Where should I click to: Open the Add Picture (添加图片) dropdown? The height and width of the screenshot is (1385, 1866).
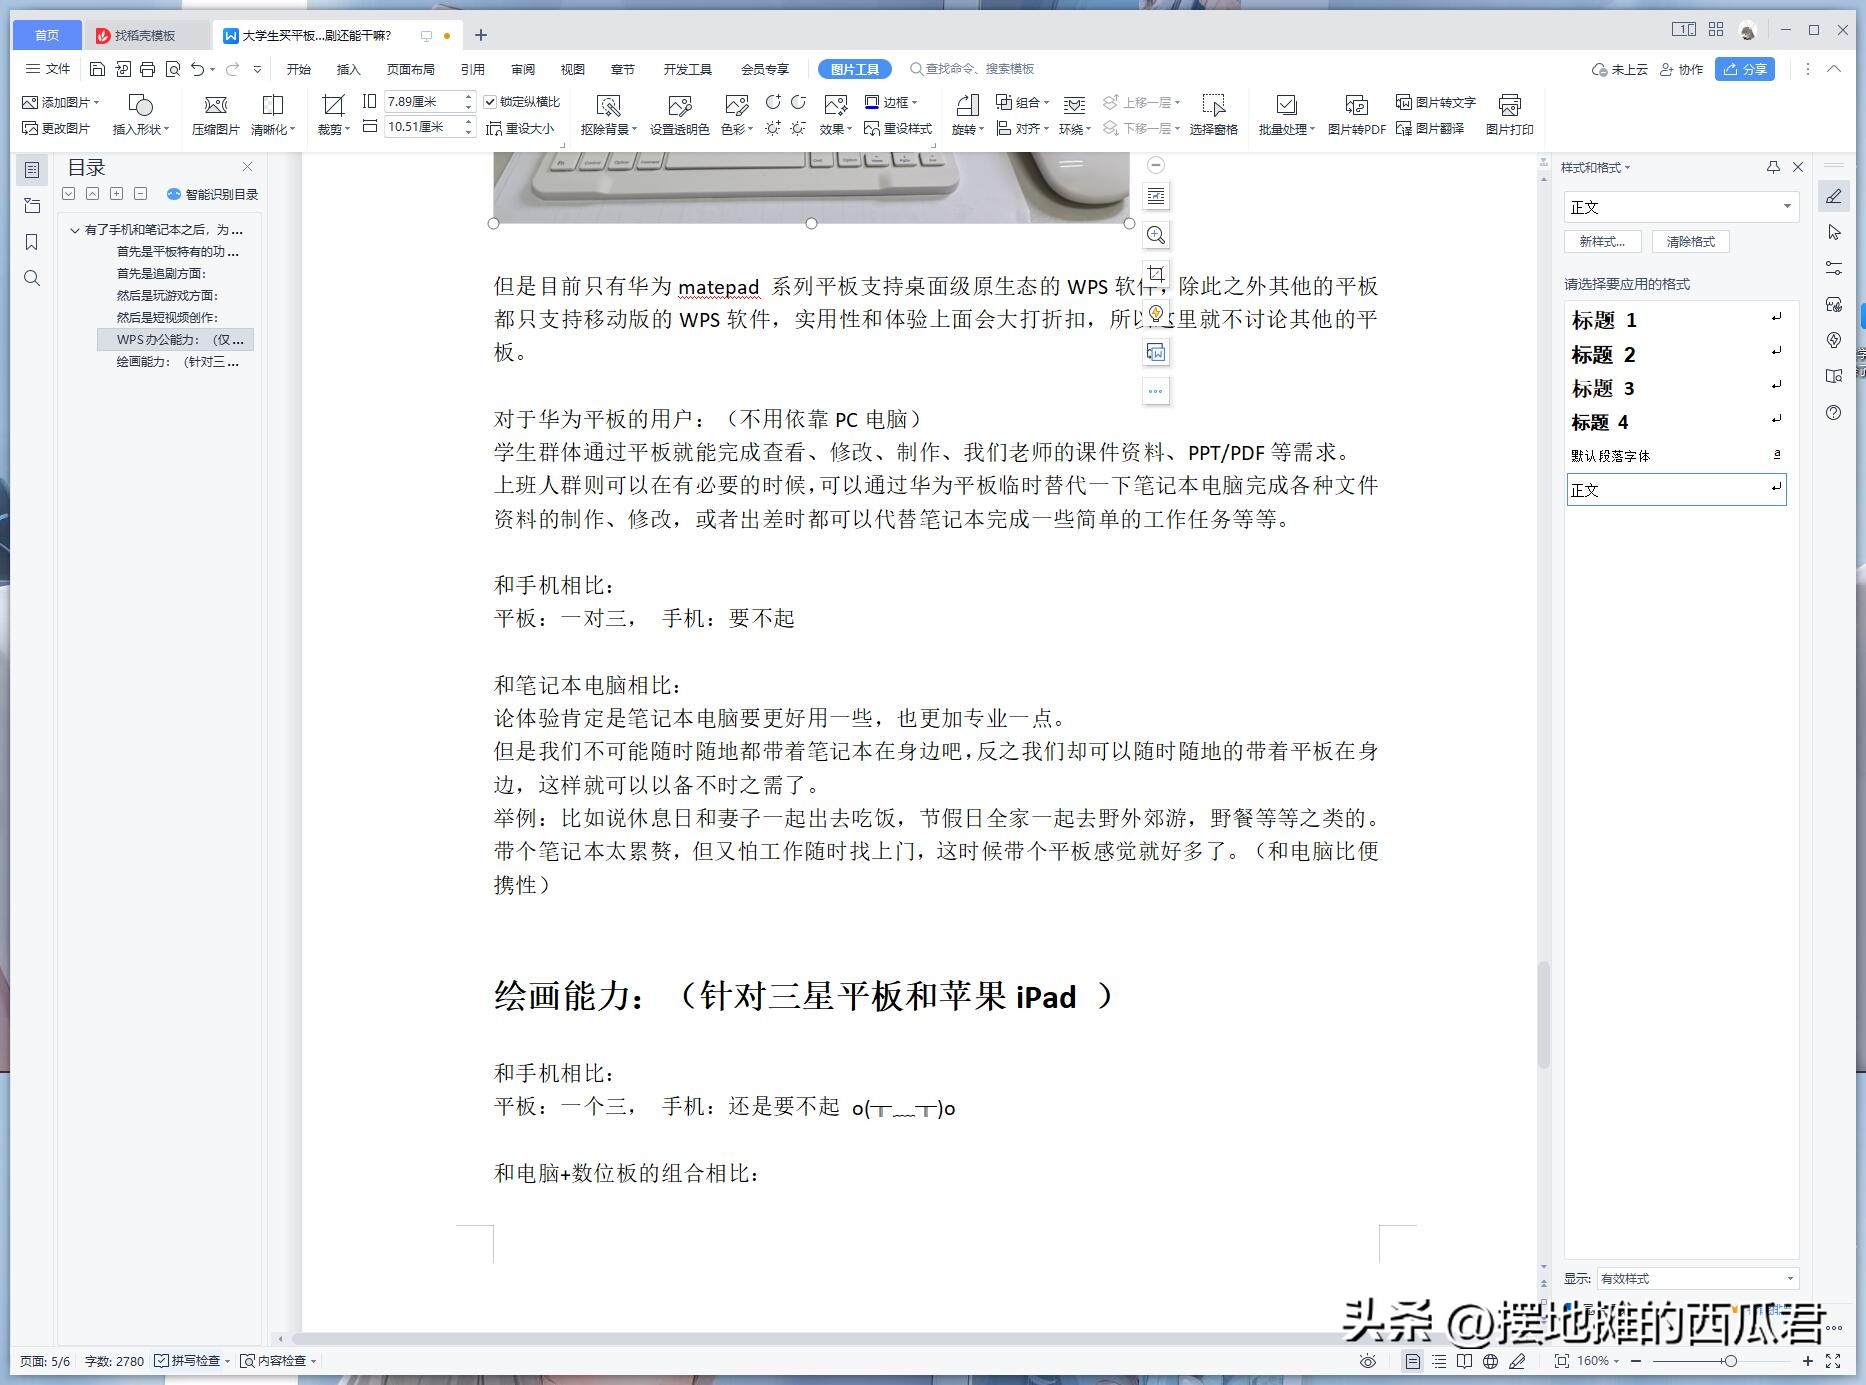coord(60,102)
